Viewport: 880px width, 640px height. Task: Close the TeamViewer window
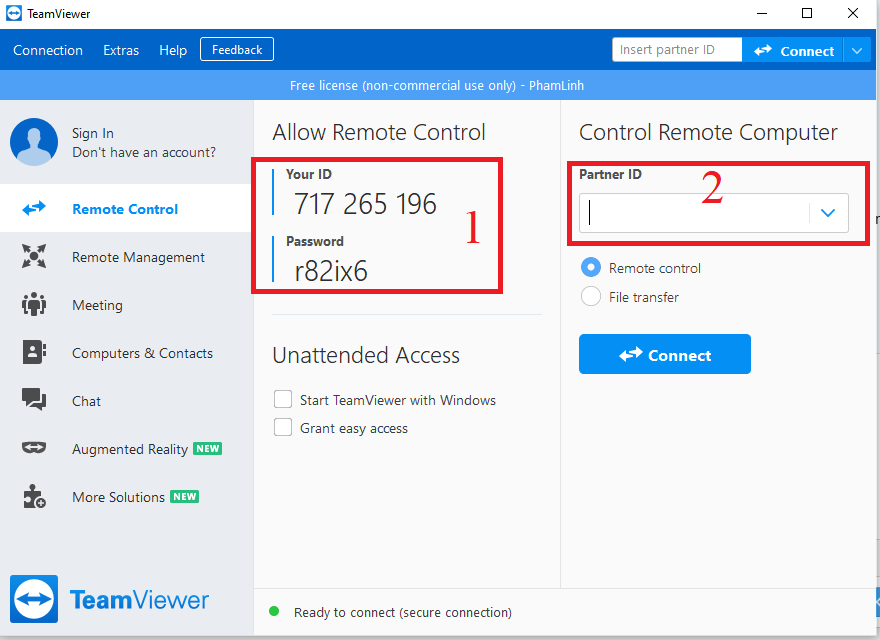[x=852, y=13]
